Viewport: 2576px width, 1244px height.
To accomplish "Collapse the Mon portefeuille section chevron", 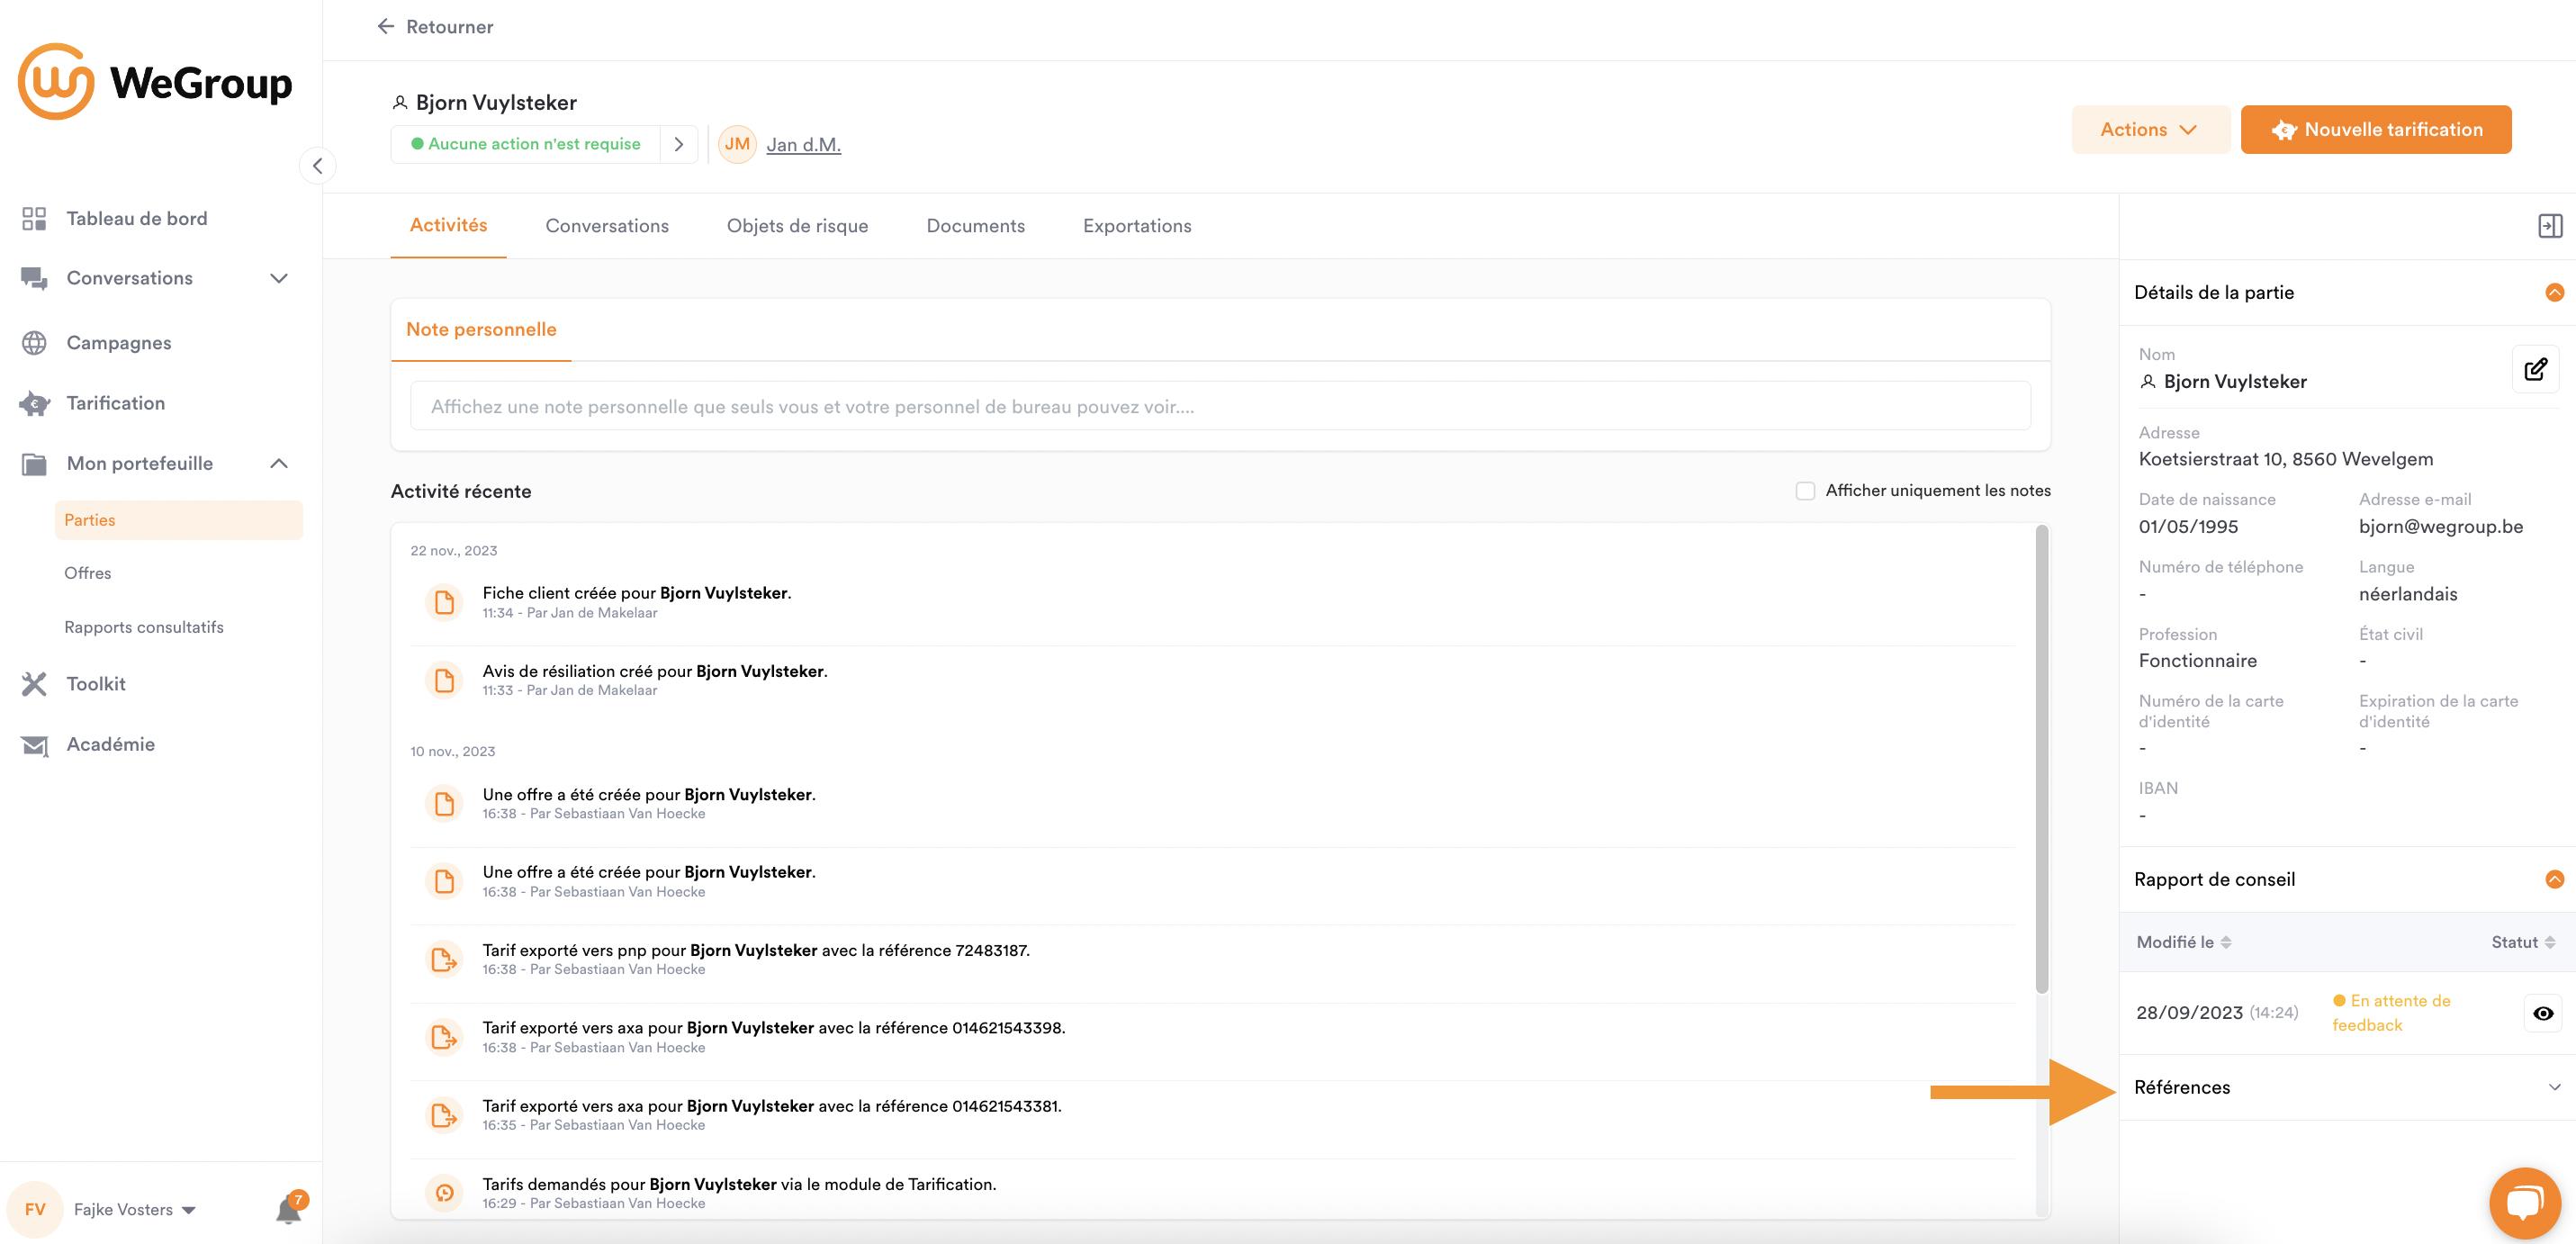I will pos(279,463).
